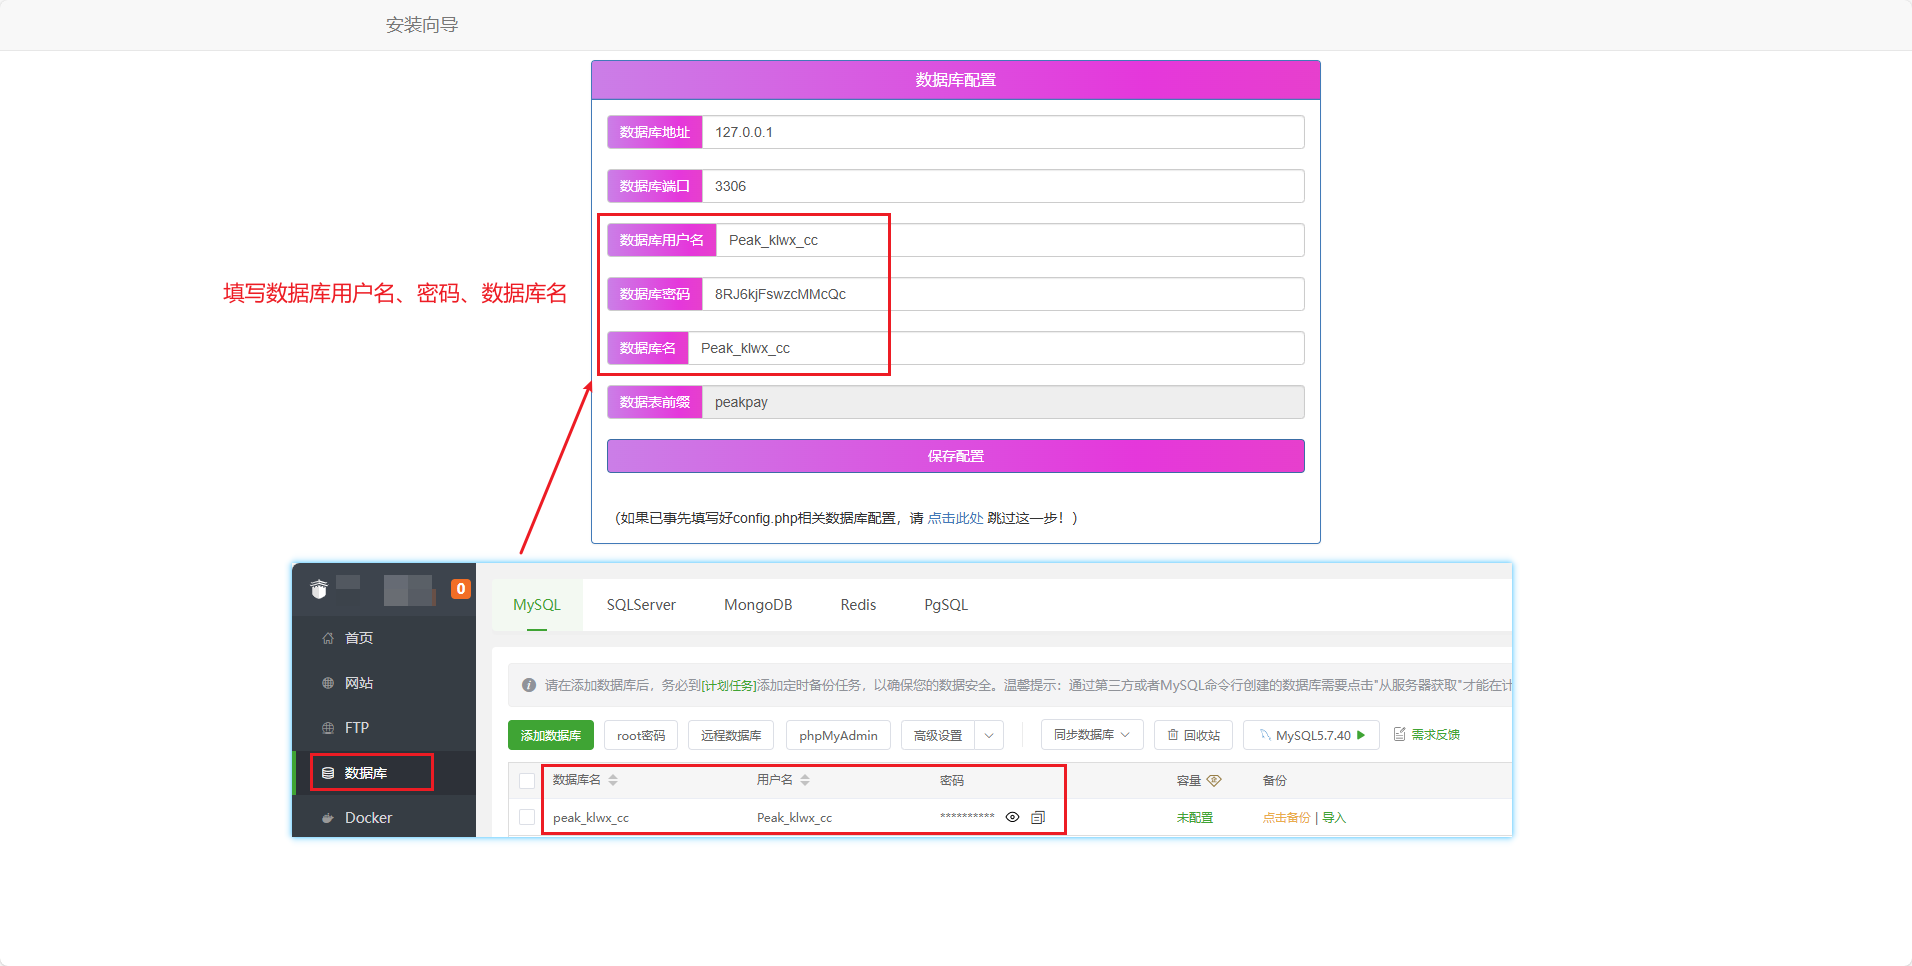Open the 首页 item in panel sidebar
This screenshot has height=966, width=1912.
click(x=359, y=638)
